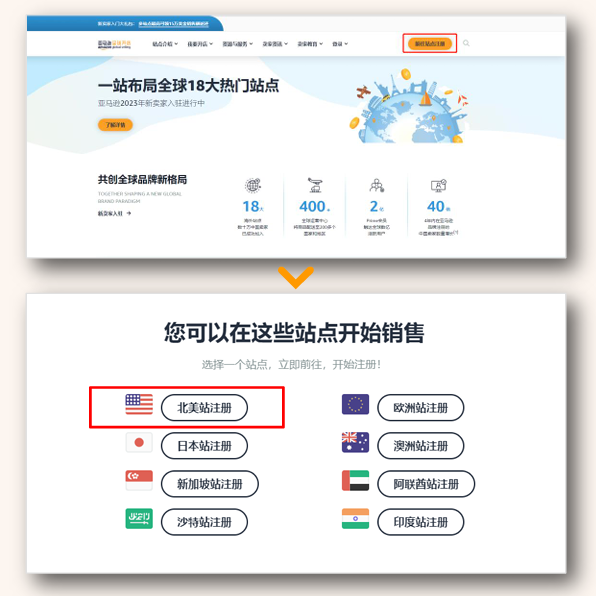Click the 印度站注册 button
596x596 pixels.
421,522
